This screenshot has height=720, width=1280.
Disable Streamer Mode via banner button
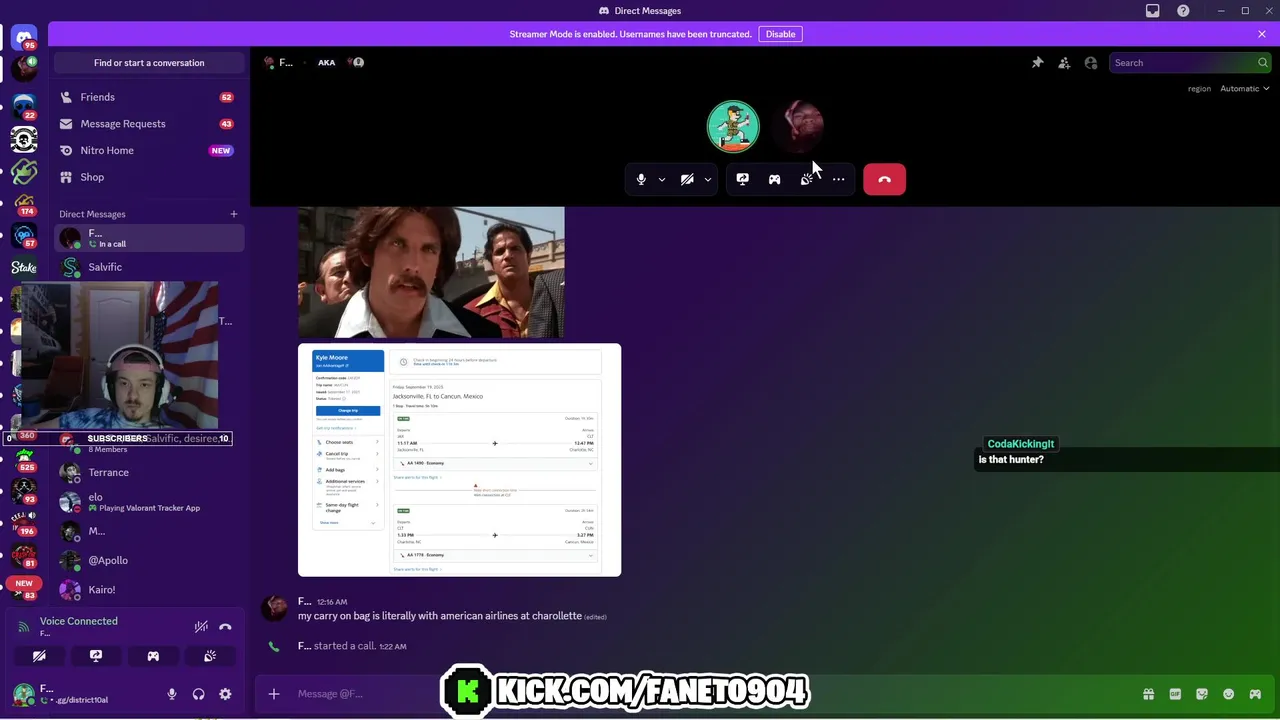780,34
